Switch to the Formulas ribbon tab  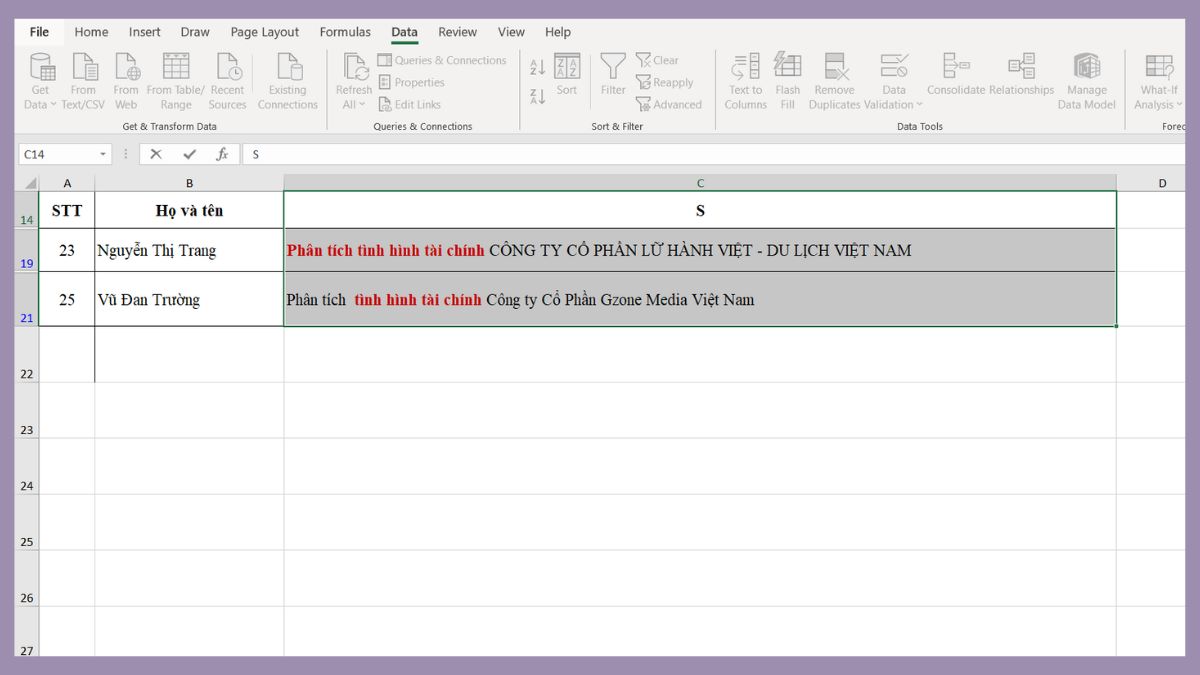(345, 31)
